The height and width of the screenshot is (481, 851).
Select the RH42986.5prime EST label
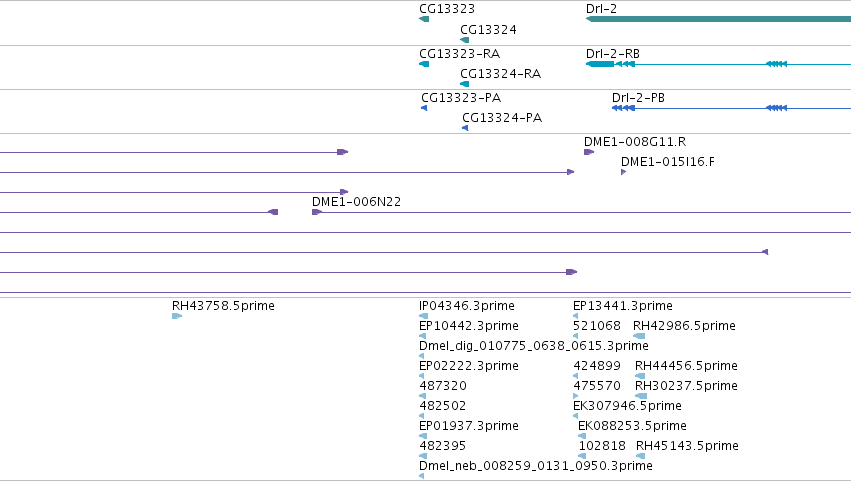click(x=684, y=326)
